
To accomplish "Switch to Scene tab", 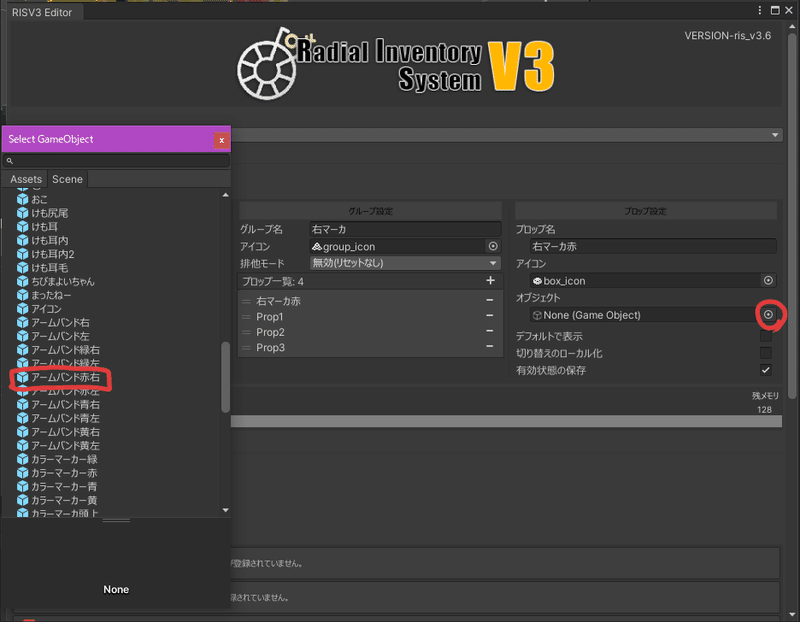I will click(67, 179).
